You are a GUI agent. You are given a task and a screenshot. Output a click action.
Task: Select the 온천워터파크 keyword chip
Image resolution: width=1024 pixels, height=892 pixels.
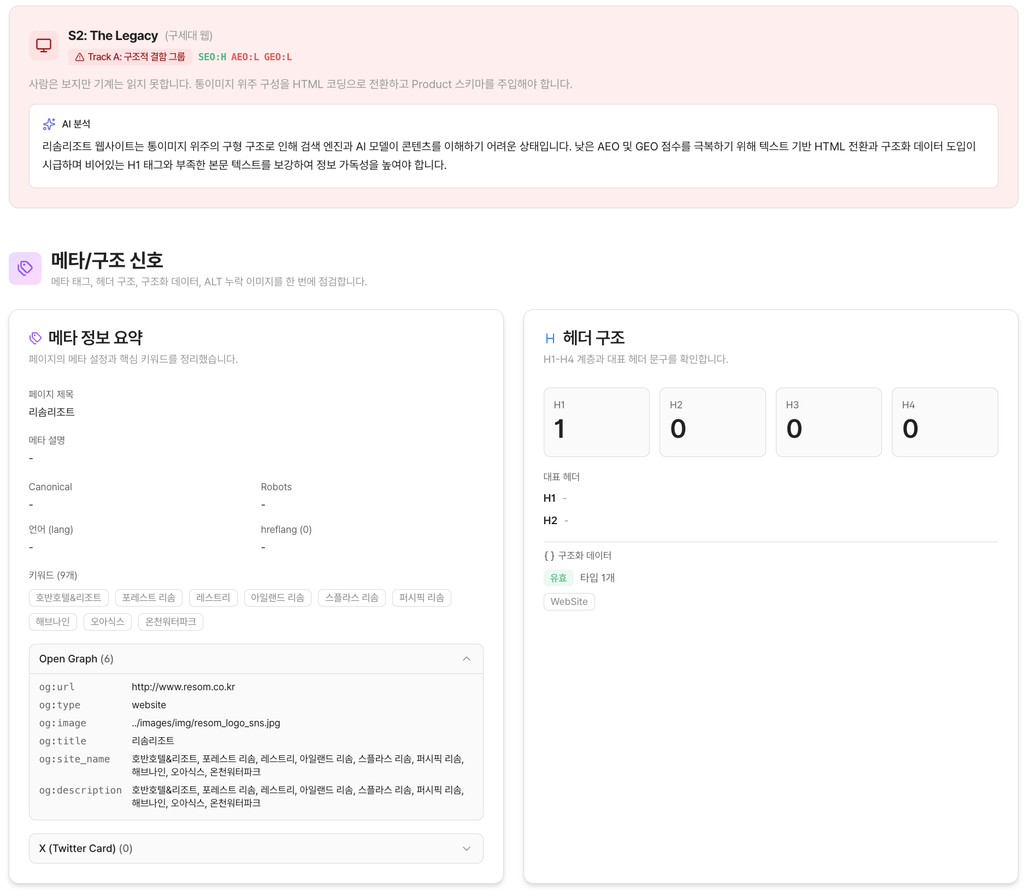pos(171,622)
